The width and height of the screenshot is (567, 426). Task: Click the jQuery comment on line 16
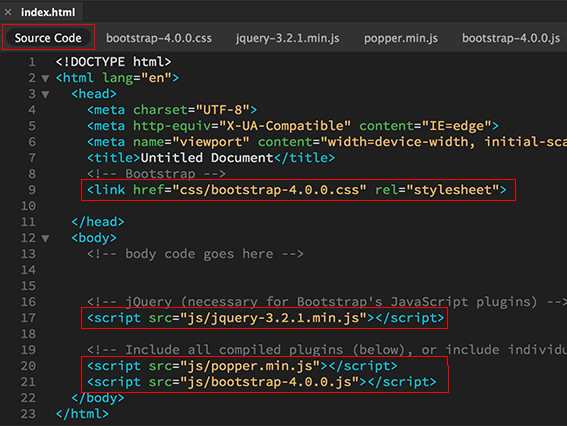tap(327, 302)
